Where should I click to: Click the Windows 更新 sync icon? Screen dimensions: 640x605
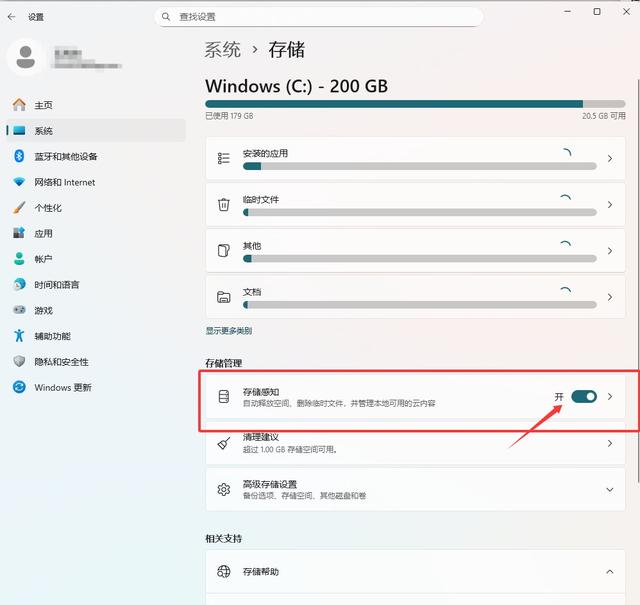coord(19,387)
